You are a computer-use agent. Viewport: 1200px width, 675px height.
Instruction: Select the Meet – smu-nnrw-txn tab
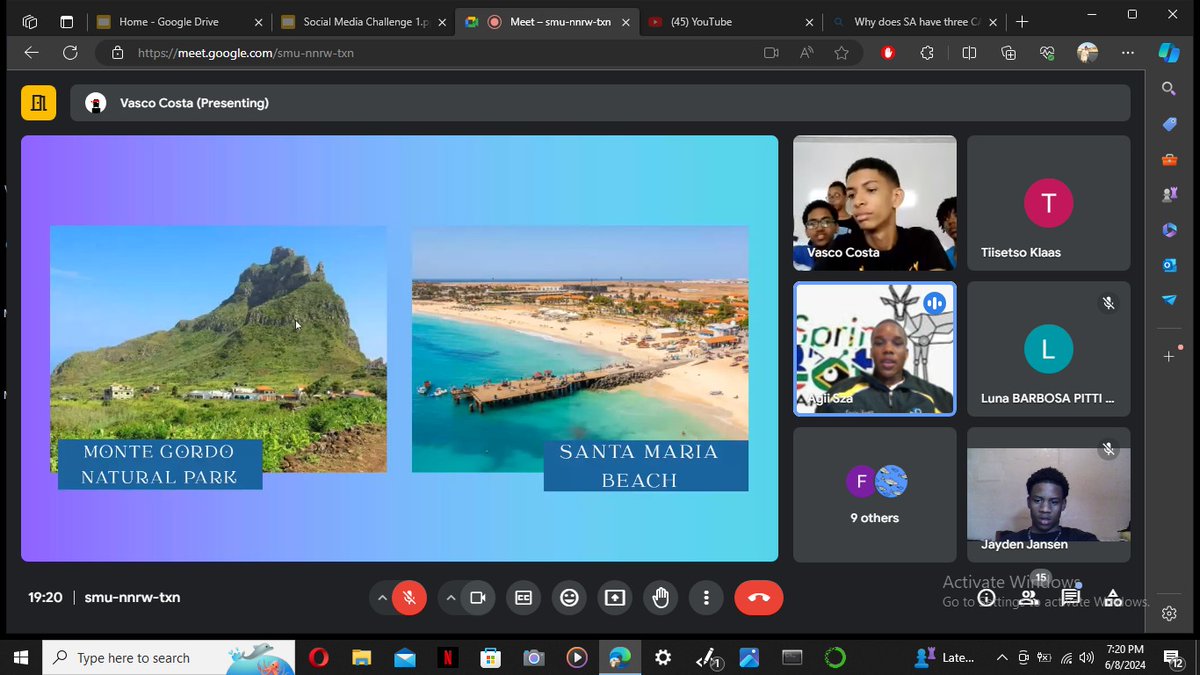point(548,22)
